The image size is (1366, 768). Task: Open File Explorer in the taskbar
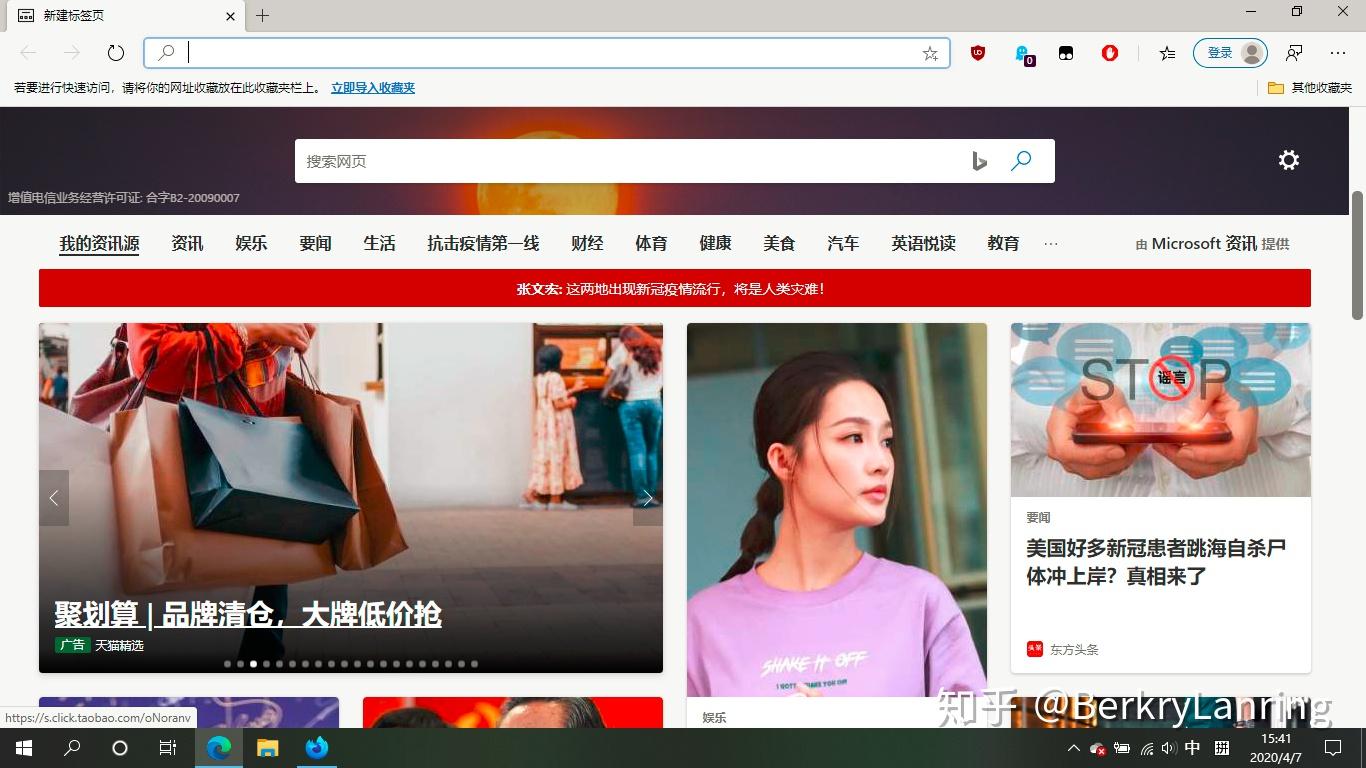[x=267, y=748]
